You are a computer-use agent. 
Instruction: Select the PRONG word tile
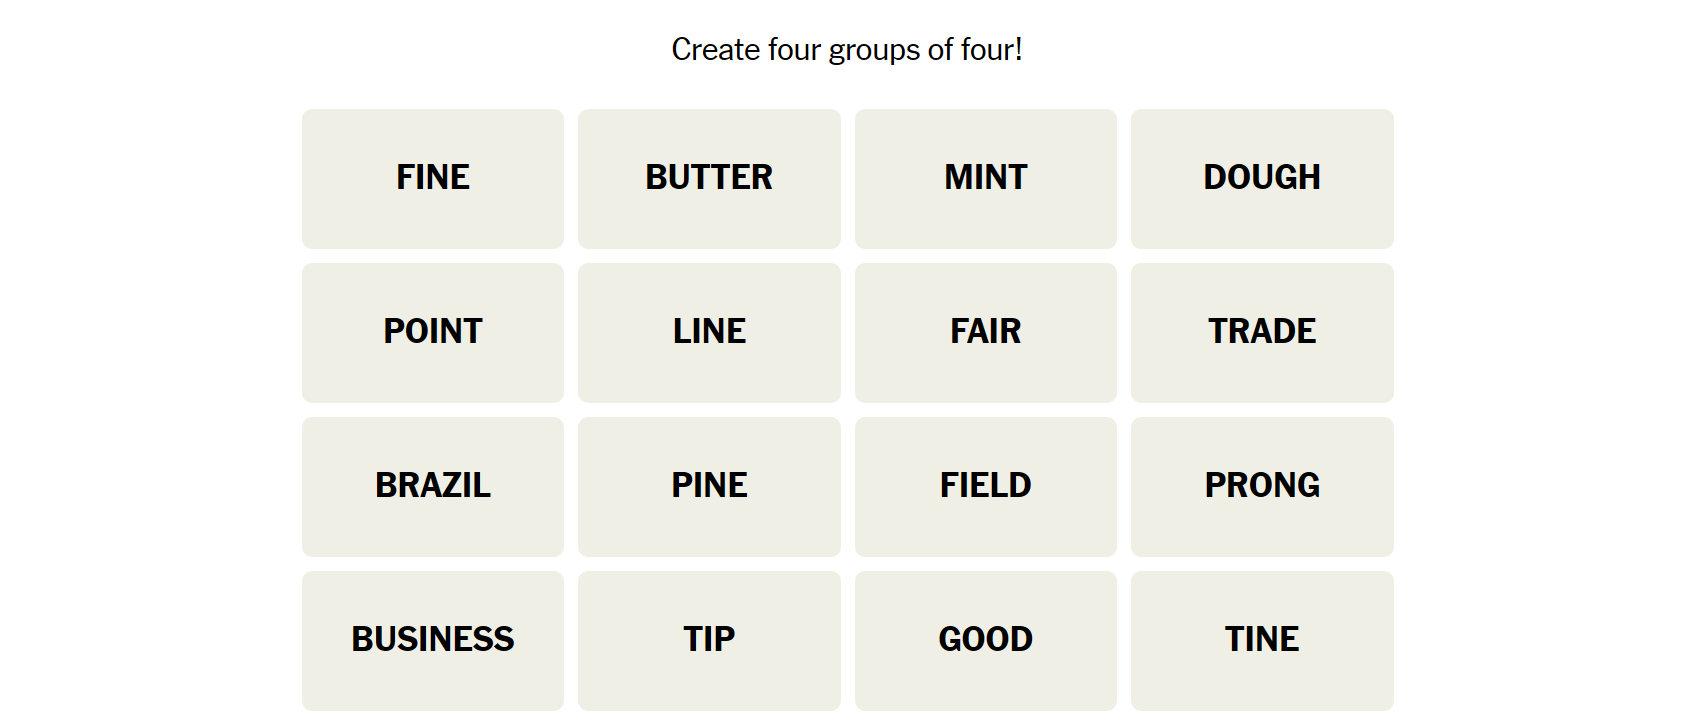1262,486
